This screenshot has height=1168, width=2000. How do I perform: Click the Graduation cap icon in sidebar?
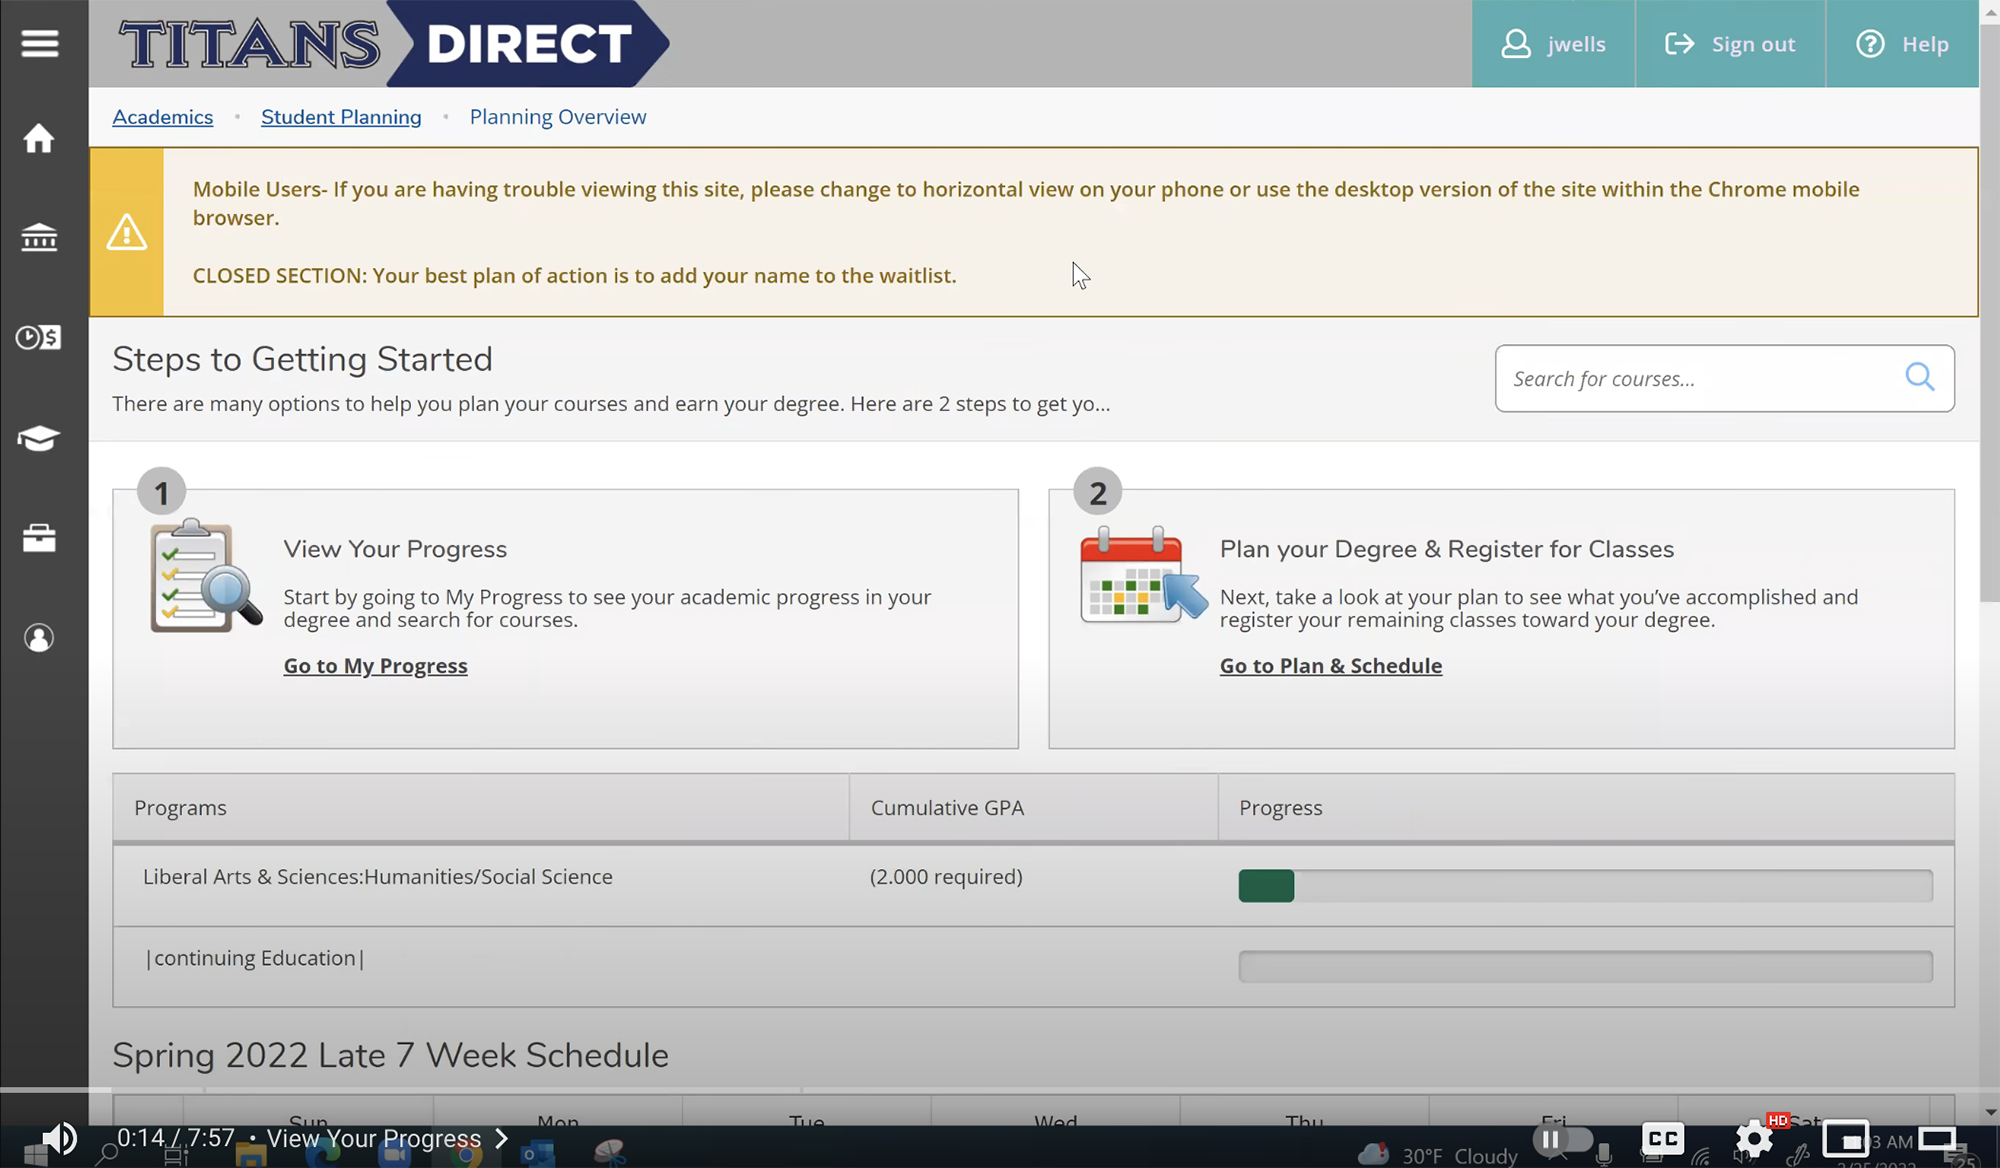pos(38,437)
